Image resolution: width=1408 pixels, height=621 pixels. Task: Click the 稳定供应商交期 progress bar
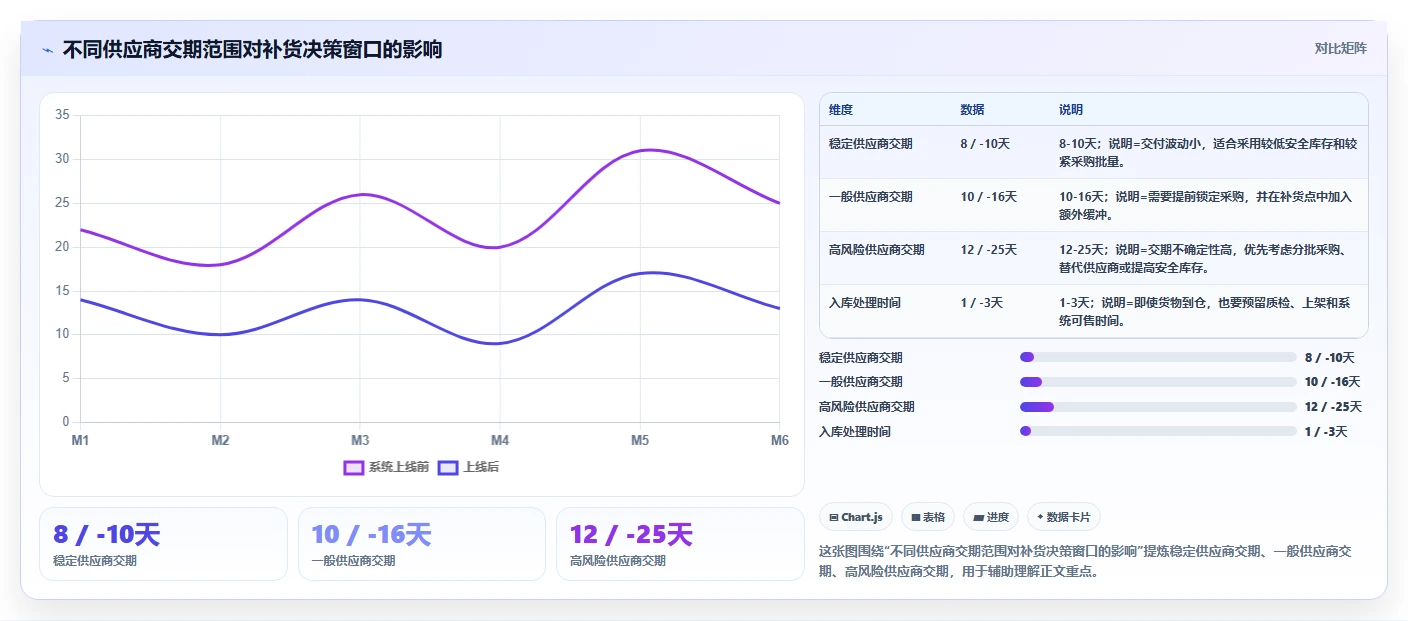click(1158, 357)
